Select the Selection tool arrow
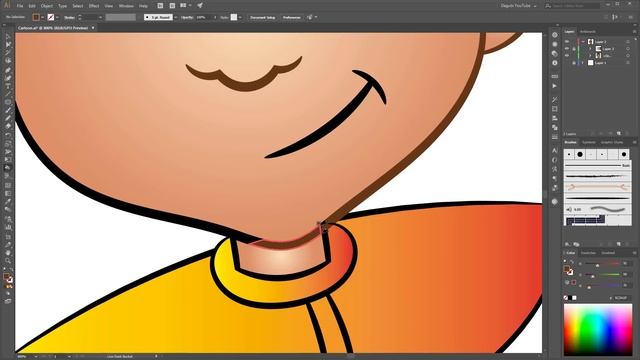640x360 pixels. point(8,37)
